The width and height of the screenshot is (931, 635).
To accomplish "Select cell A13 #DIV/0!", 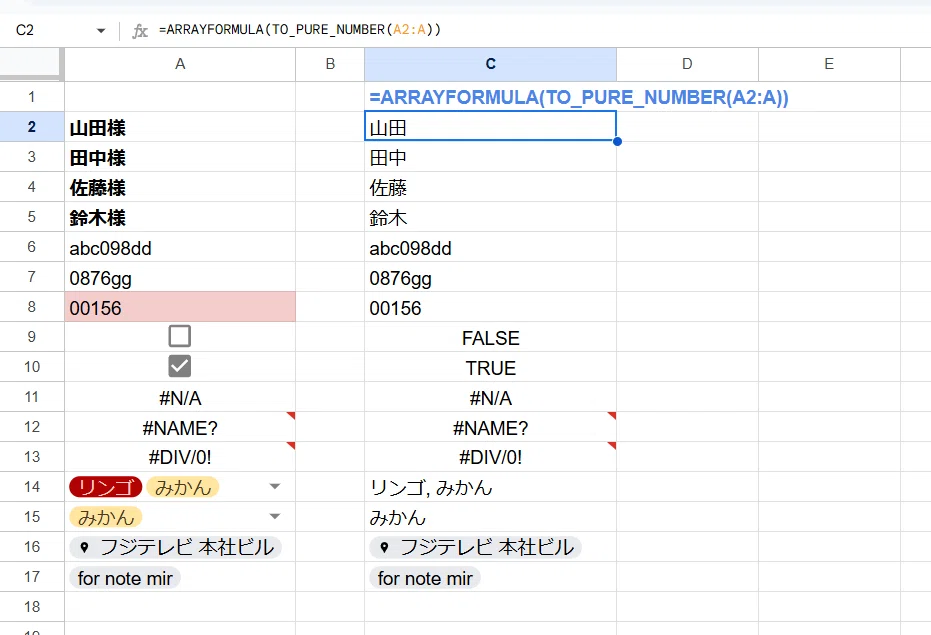I will coord(180,457).
